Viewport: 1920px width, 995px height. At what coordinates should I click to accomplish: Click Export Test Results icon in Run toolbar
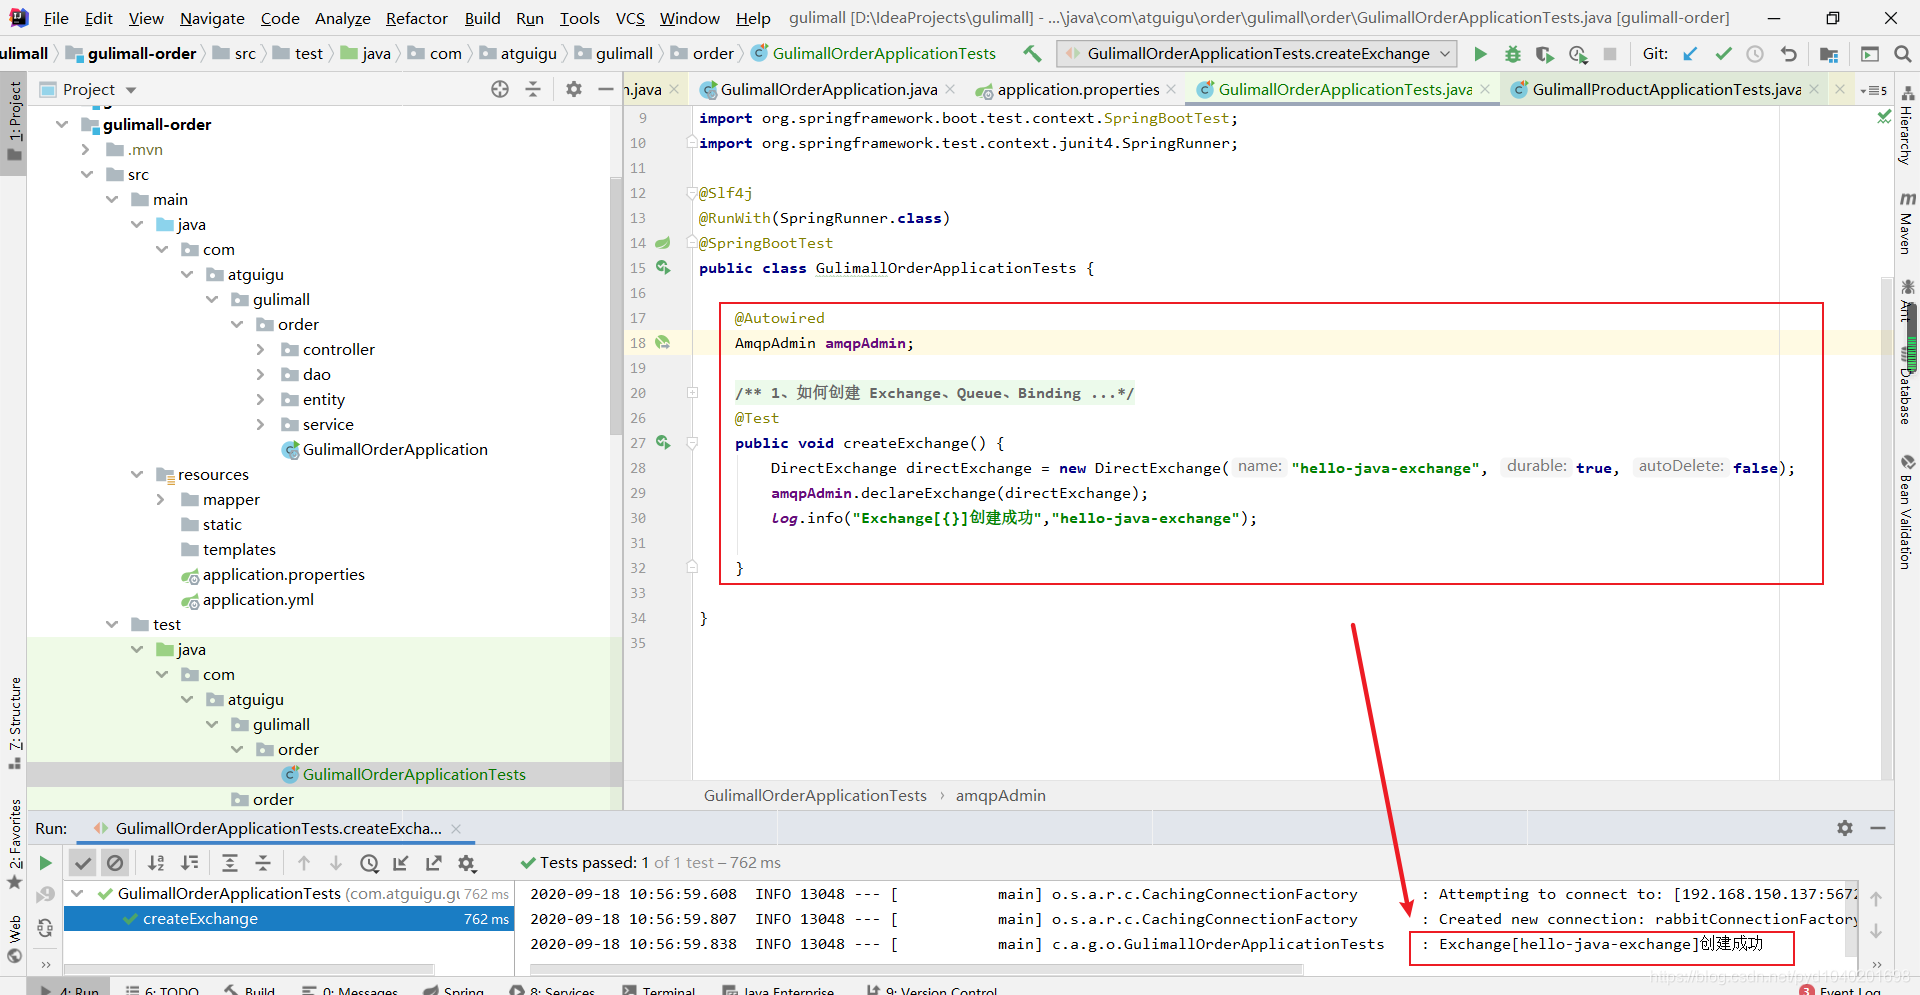[x=434, y=863]
